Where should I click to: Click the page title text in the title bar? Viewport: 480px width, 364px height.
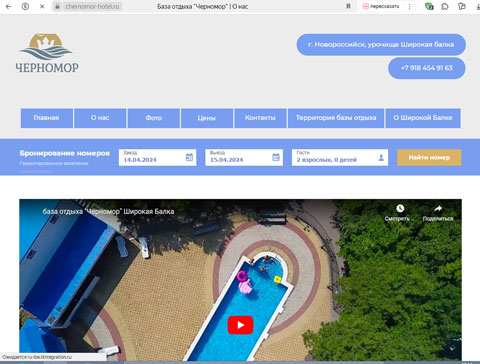[202, 6]
